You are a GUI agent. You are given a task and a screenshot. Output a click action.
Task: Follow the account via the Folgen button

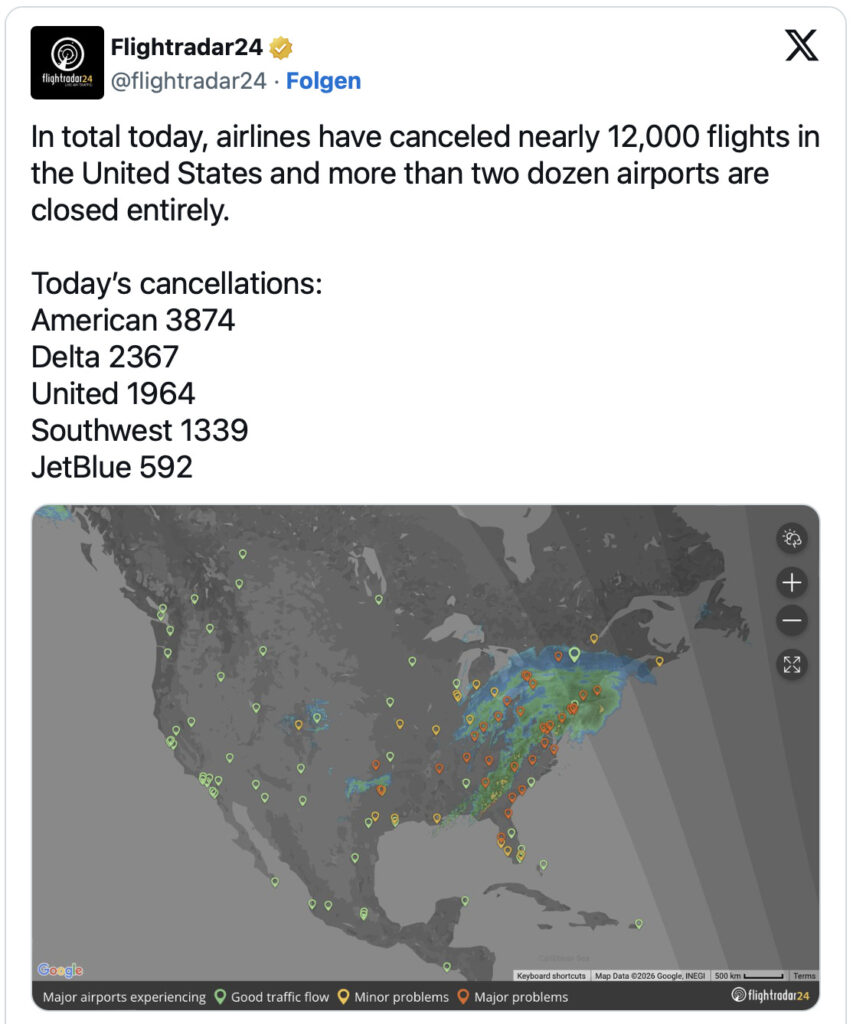tap(323, 81)
